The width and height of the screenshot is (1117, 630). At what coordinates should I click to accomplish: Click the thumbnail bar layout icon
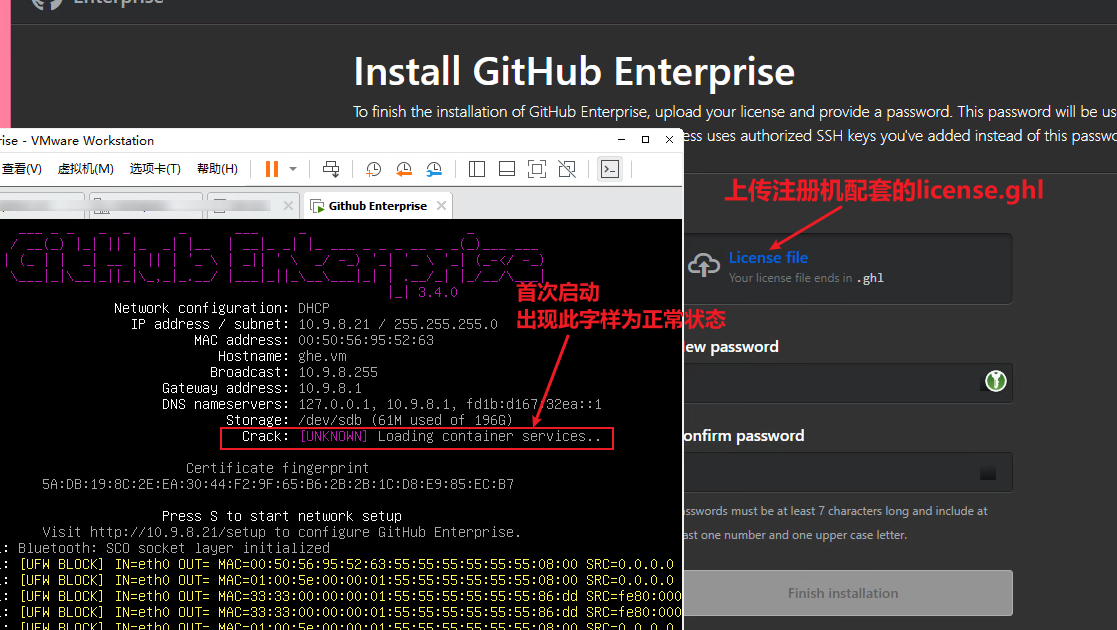tap(507, 169)
